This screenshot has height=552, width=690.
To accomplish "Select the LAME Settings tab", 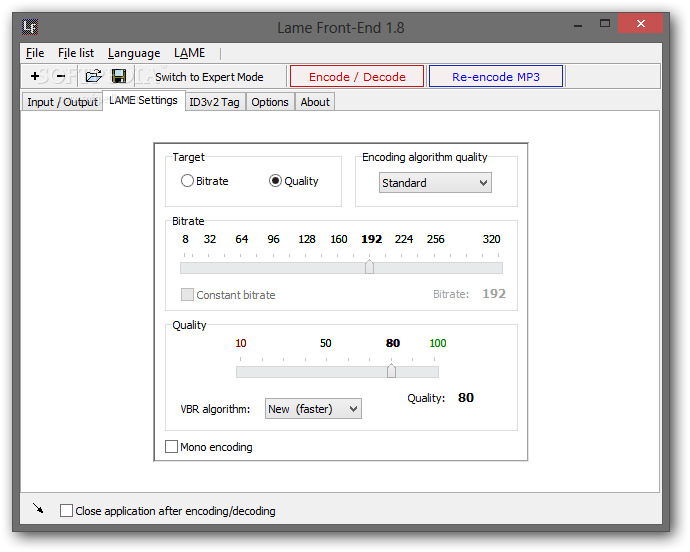I will click(143, 100).
